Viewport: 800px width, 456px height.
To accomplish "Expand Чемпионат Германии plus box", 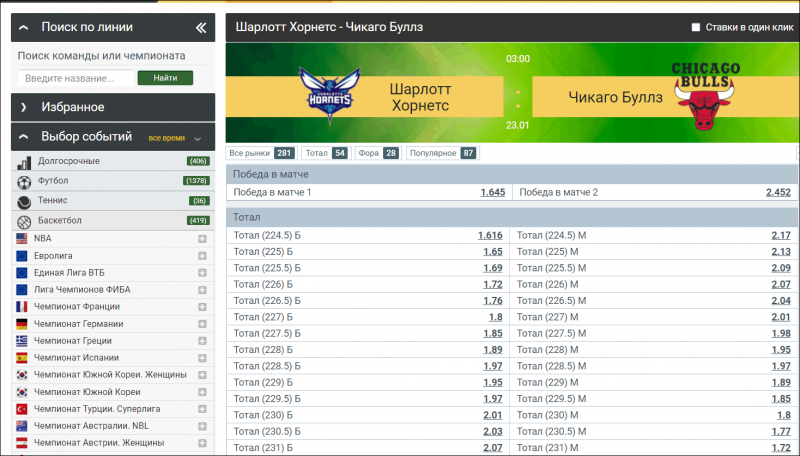I will pyautogui.click(x=203, y=324).
